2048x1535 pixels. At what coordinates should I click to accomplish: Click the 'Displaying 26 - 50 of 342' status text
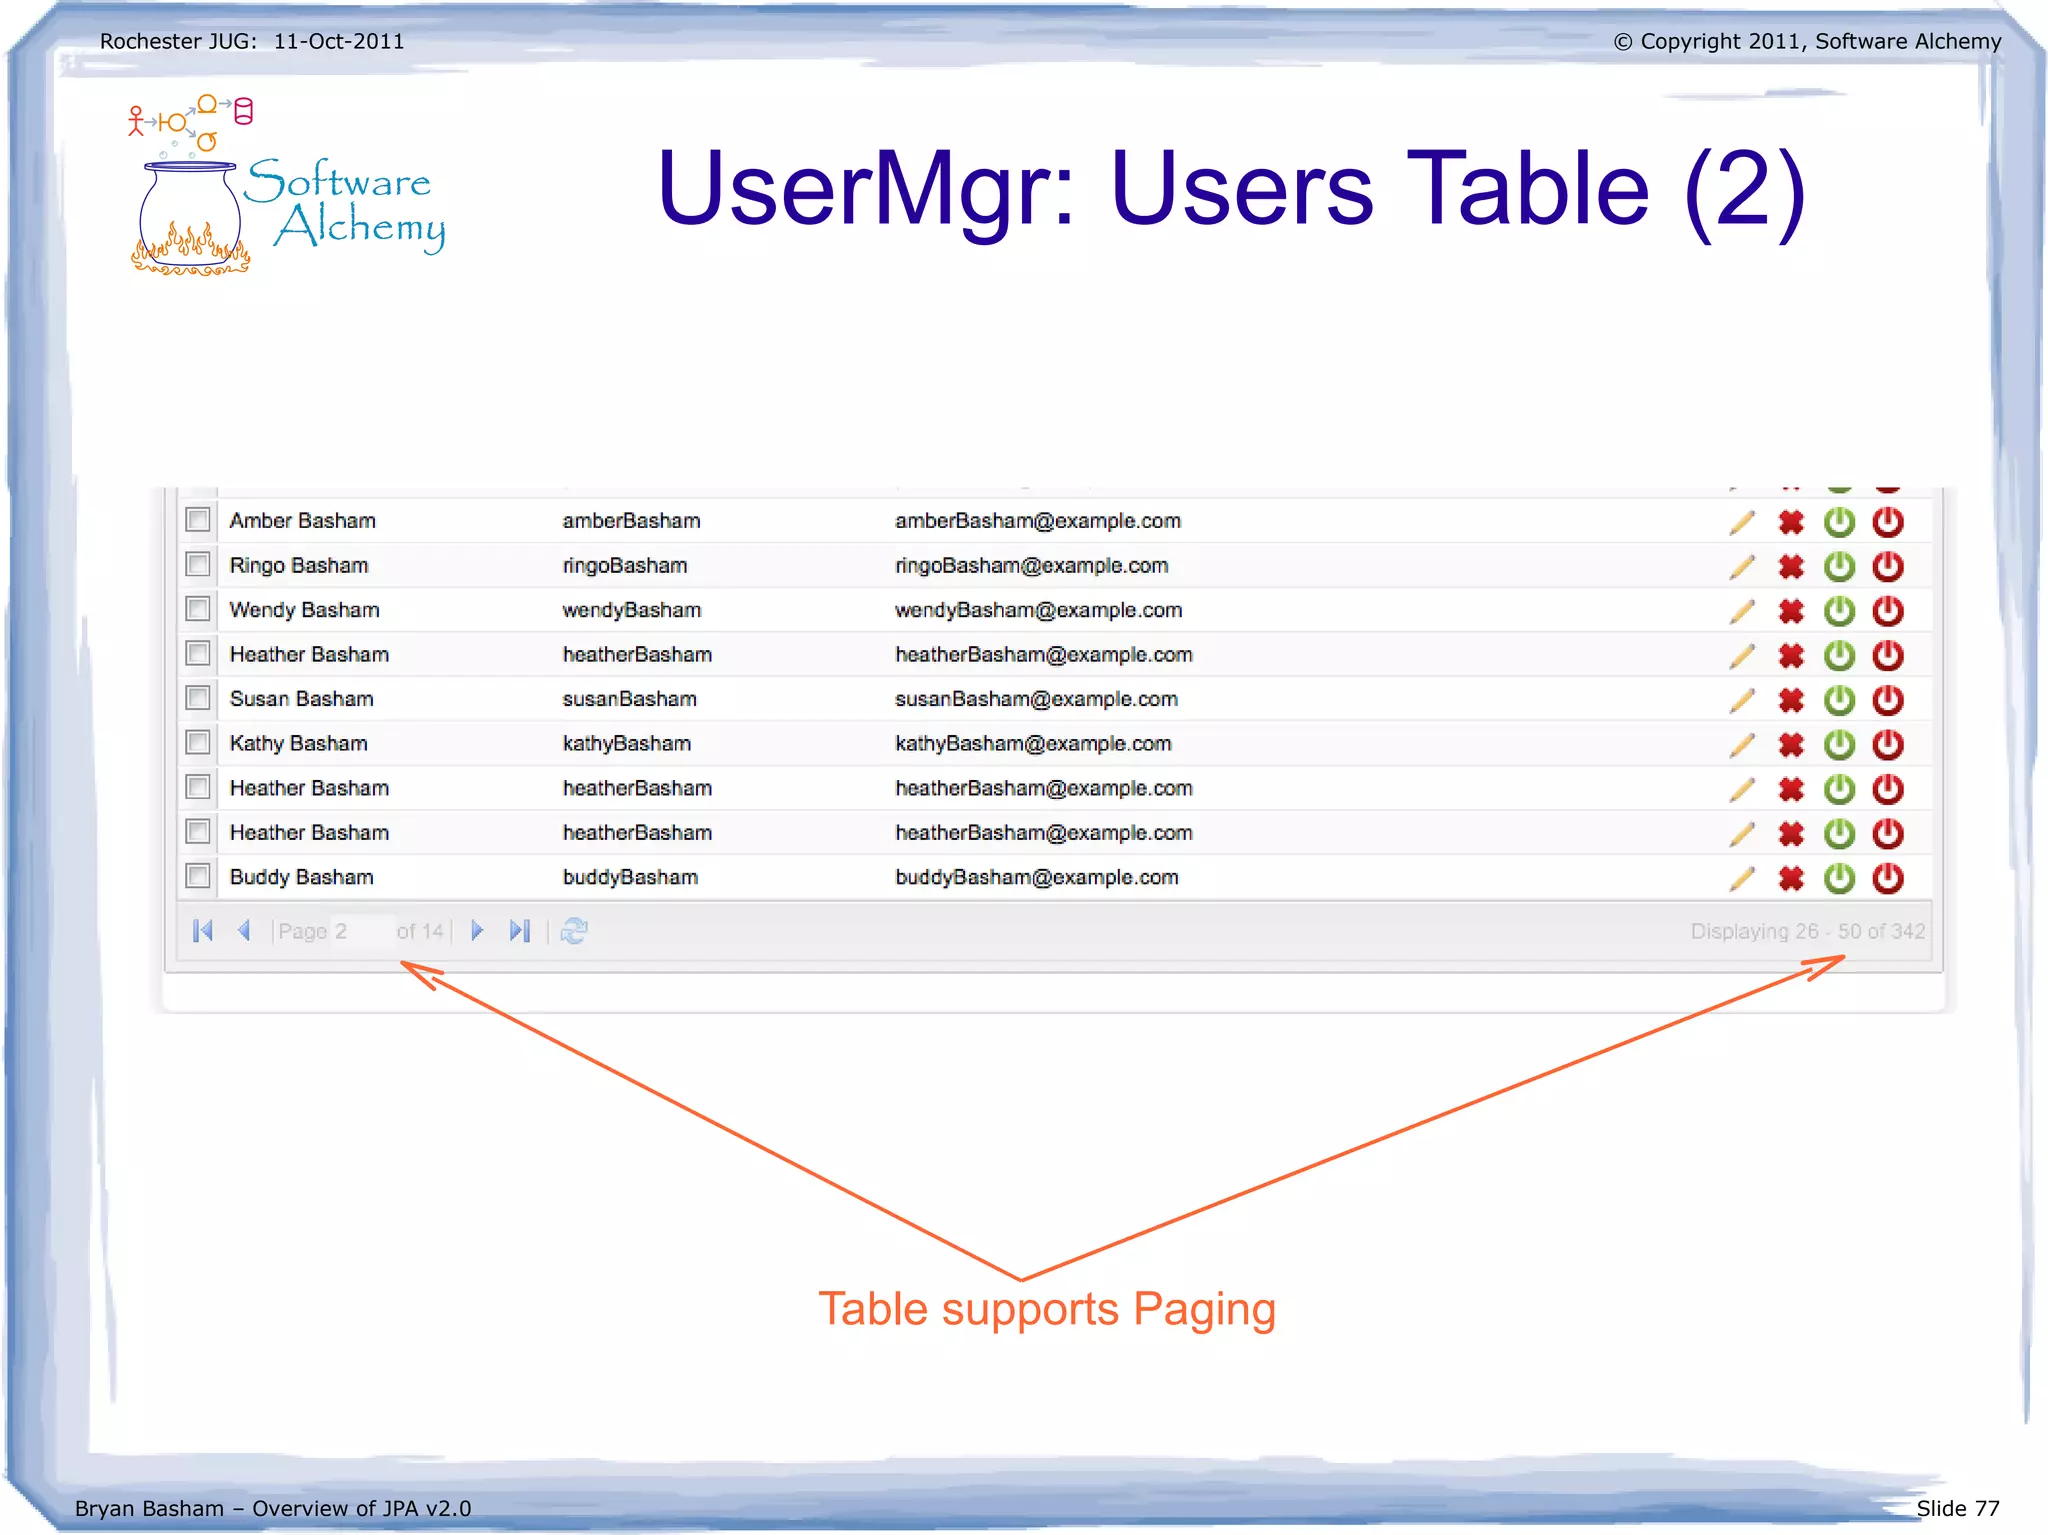pyautogui.click(x=1807, y=931)
